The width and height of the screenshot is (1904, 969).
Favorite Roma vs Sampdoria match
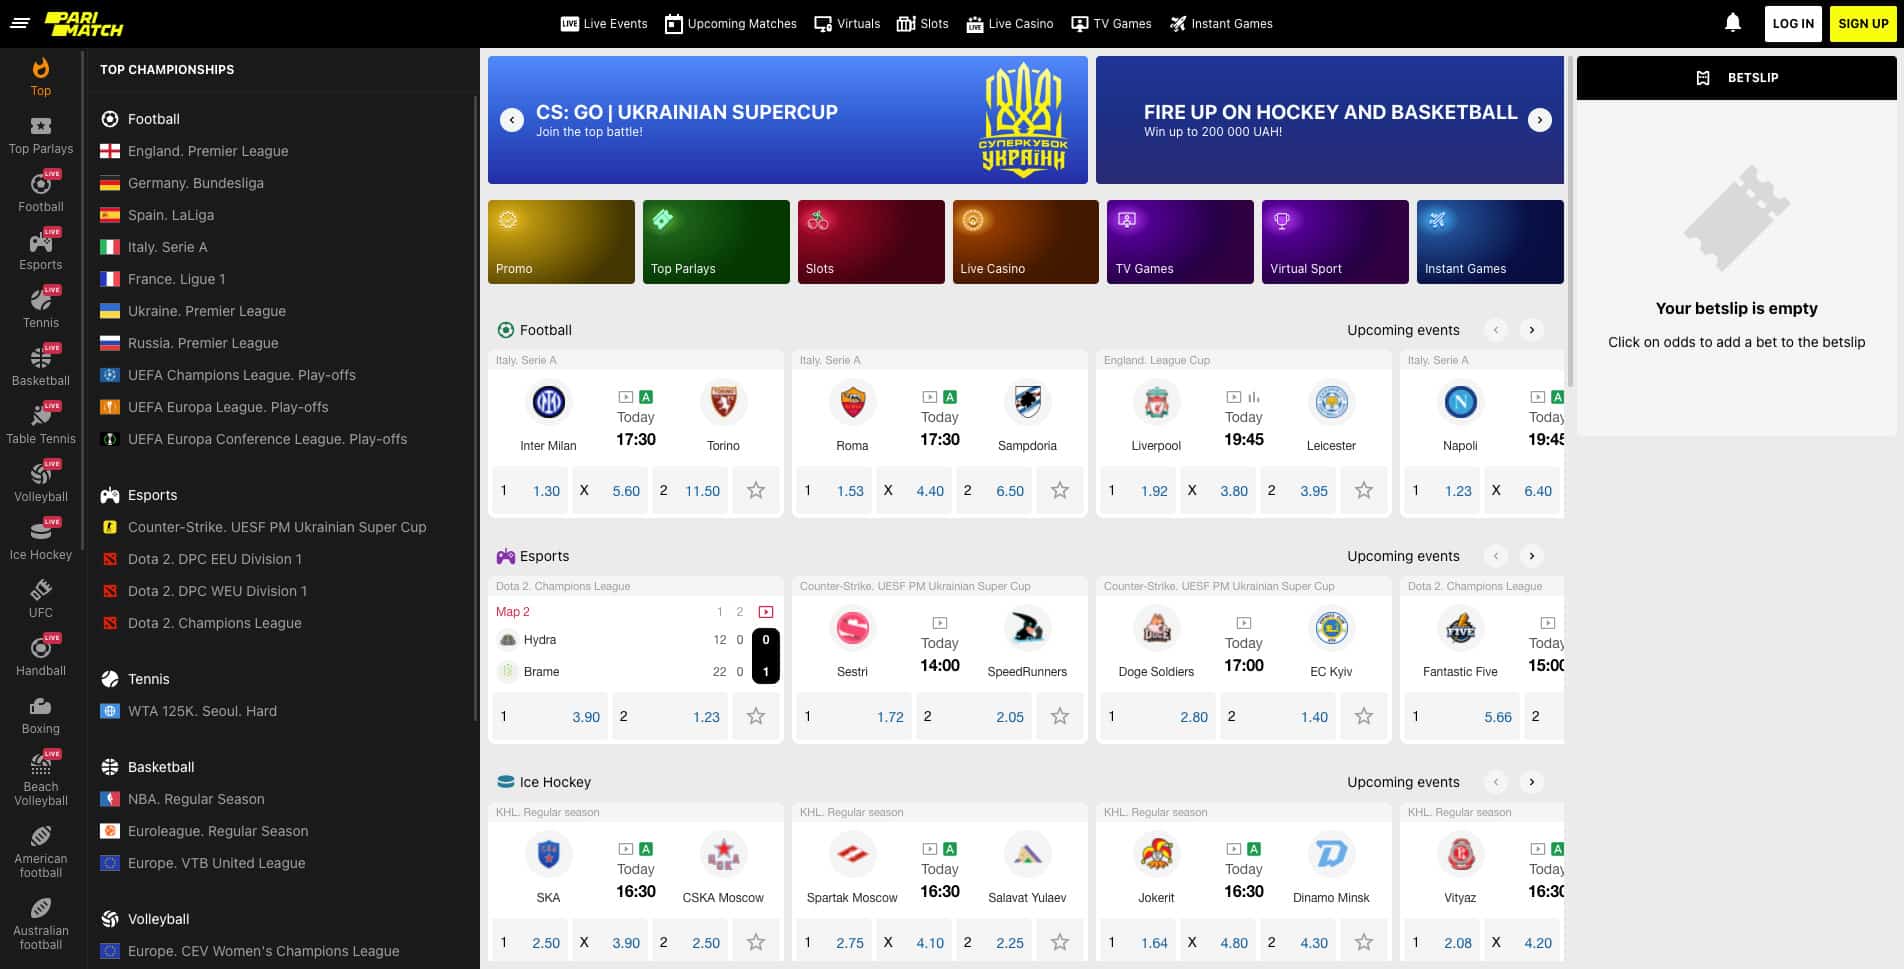point(1060,491)
